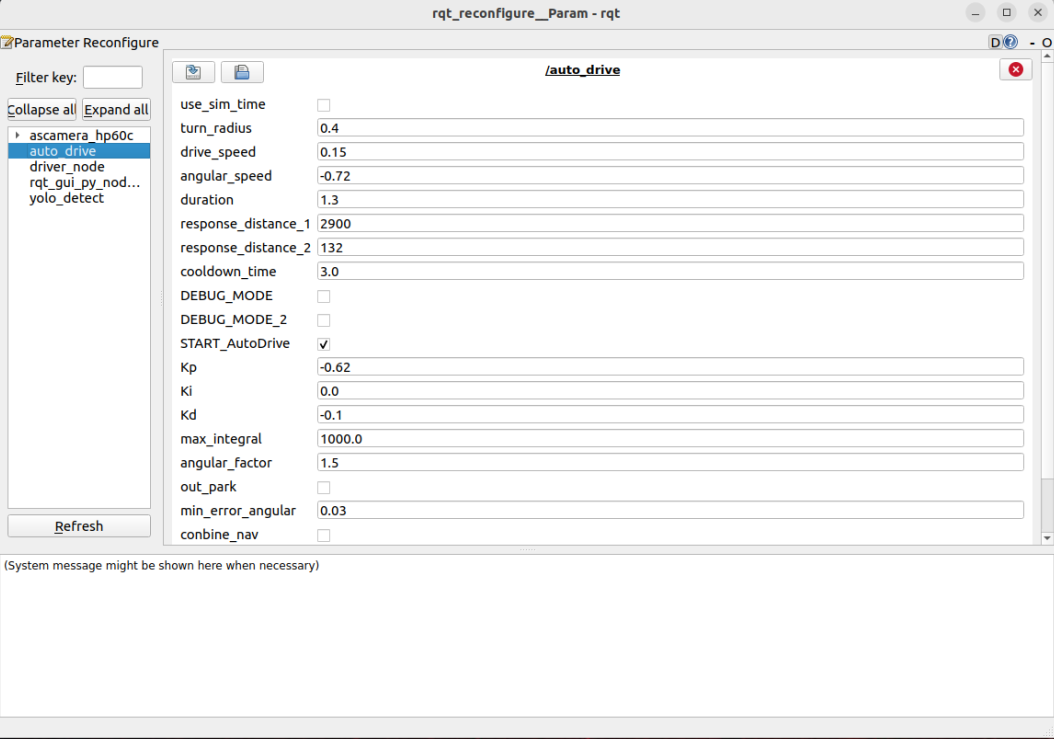
Task: Click the dash minimize plugin button
Action: [x=1031, y=43]
